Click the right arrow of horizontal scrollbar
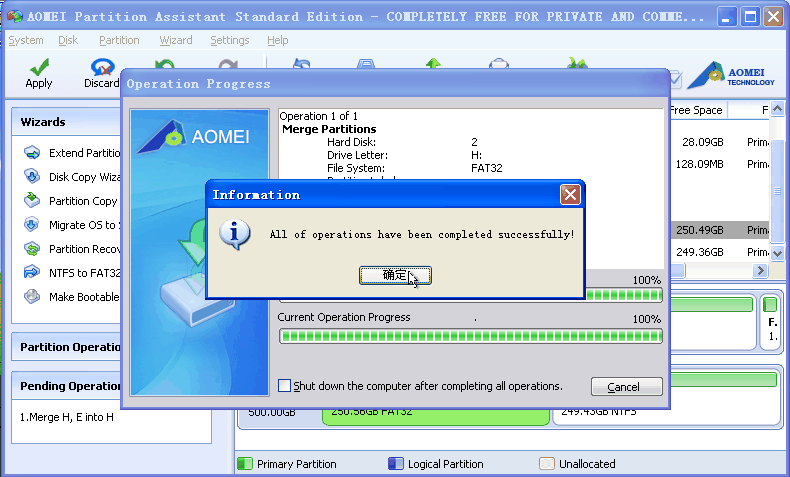Screen dimensions: 790x477 click(x=760, y=271)
